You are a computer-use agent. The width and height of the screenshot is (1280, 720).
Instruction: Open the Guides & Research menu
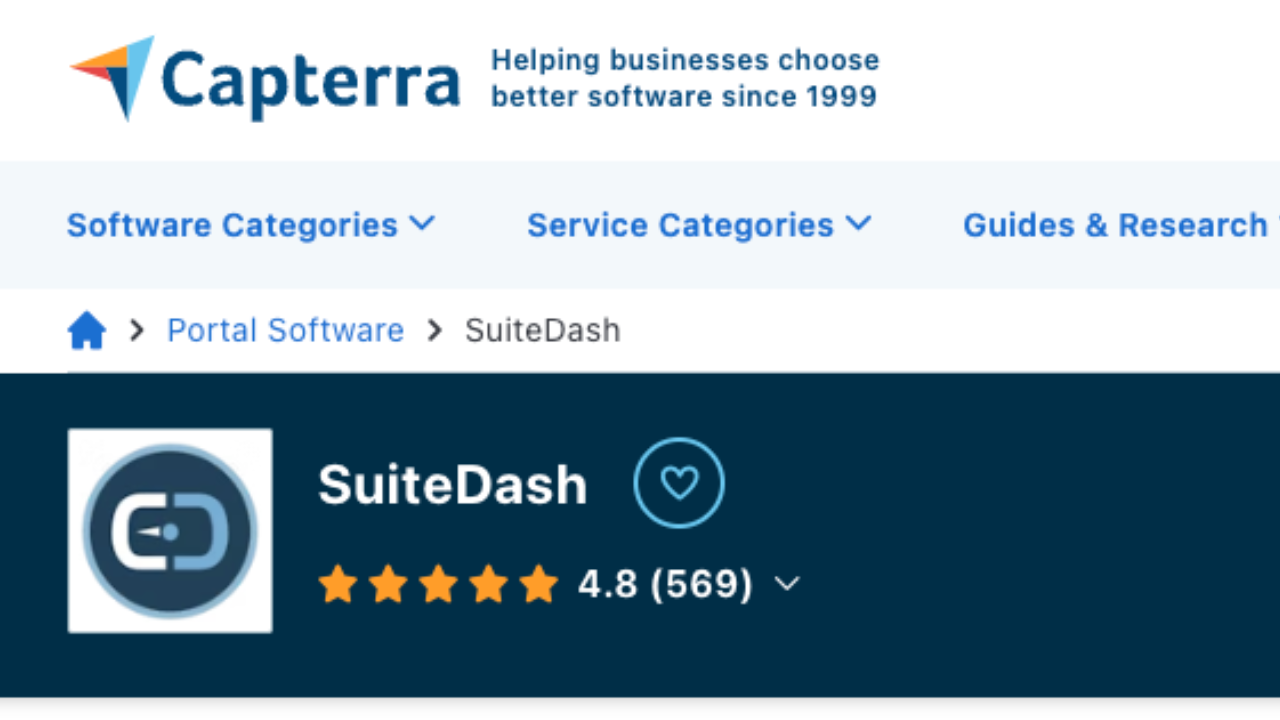pyautogui.click(x=1115, y=225)
